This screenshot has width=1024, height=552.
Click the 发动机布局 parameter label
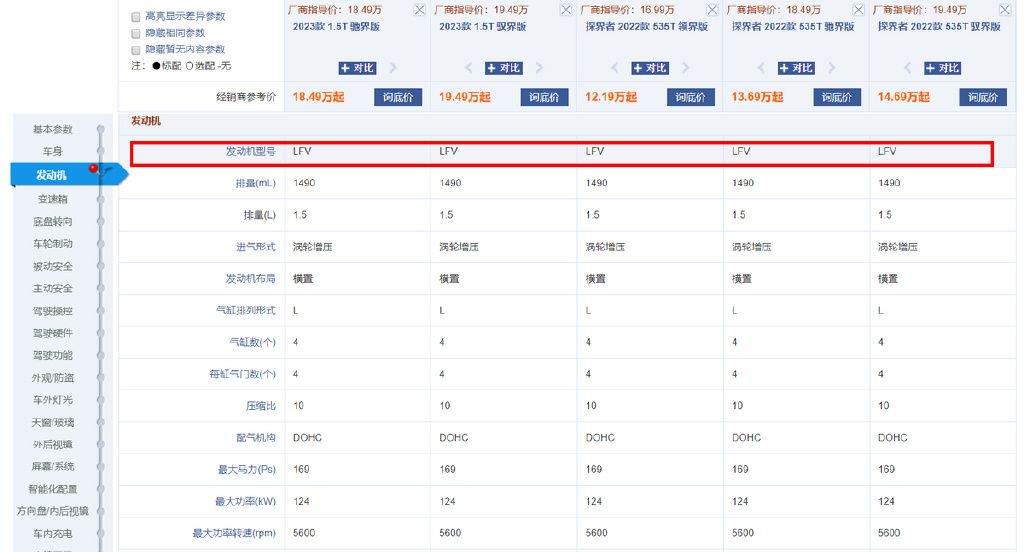[x=251, y=279]
